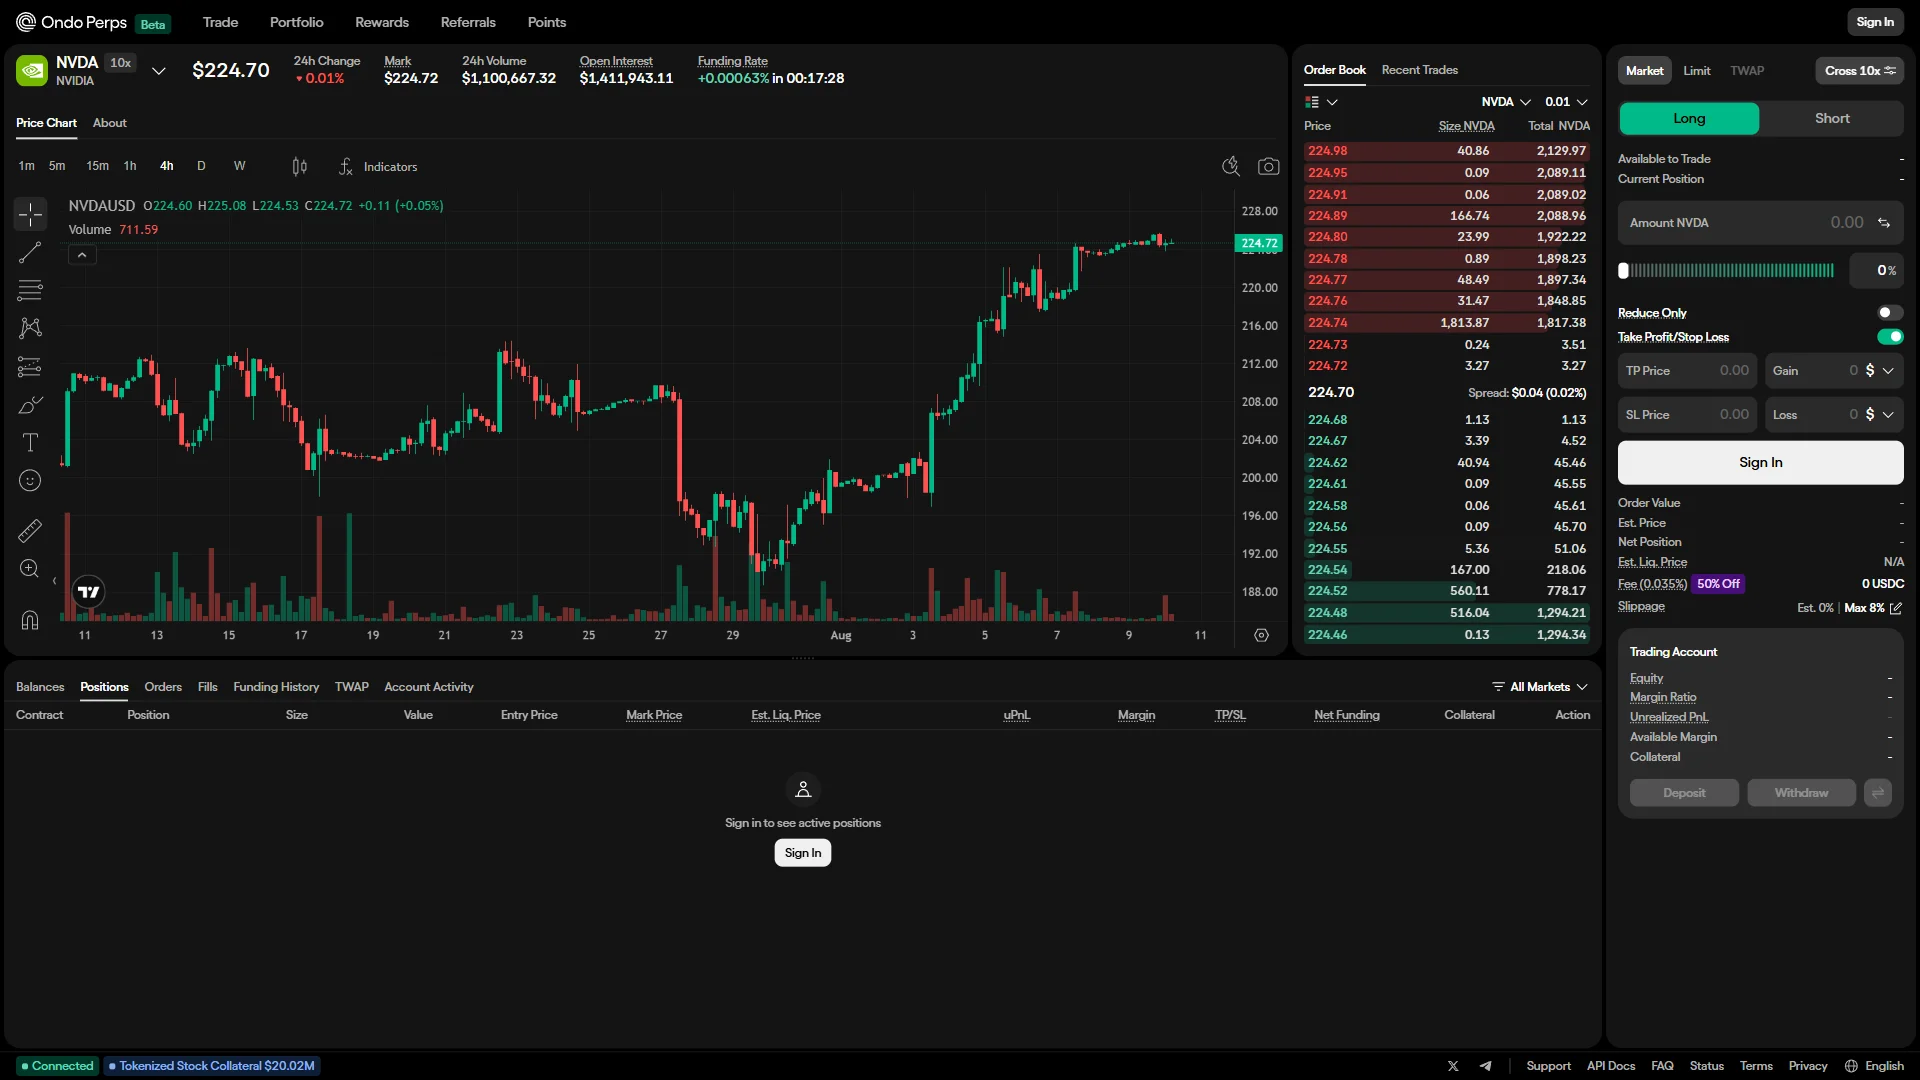Screen dimensions: 1920x1080
Task: Go to the Rewards page
Action: pyautogui.click(x=382, y=22)
